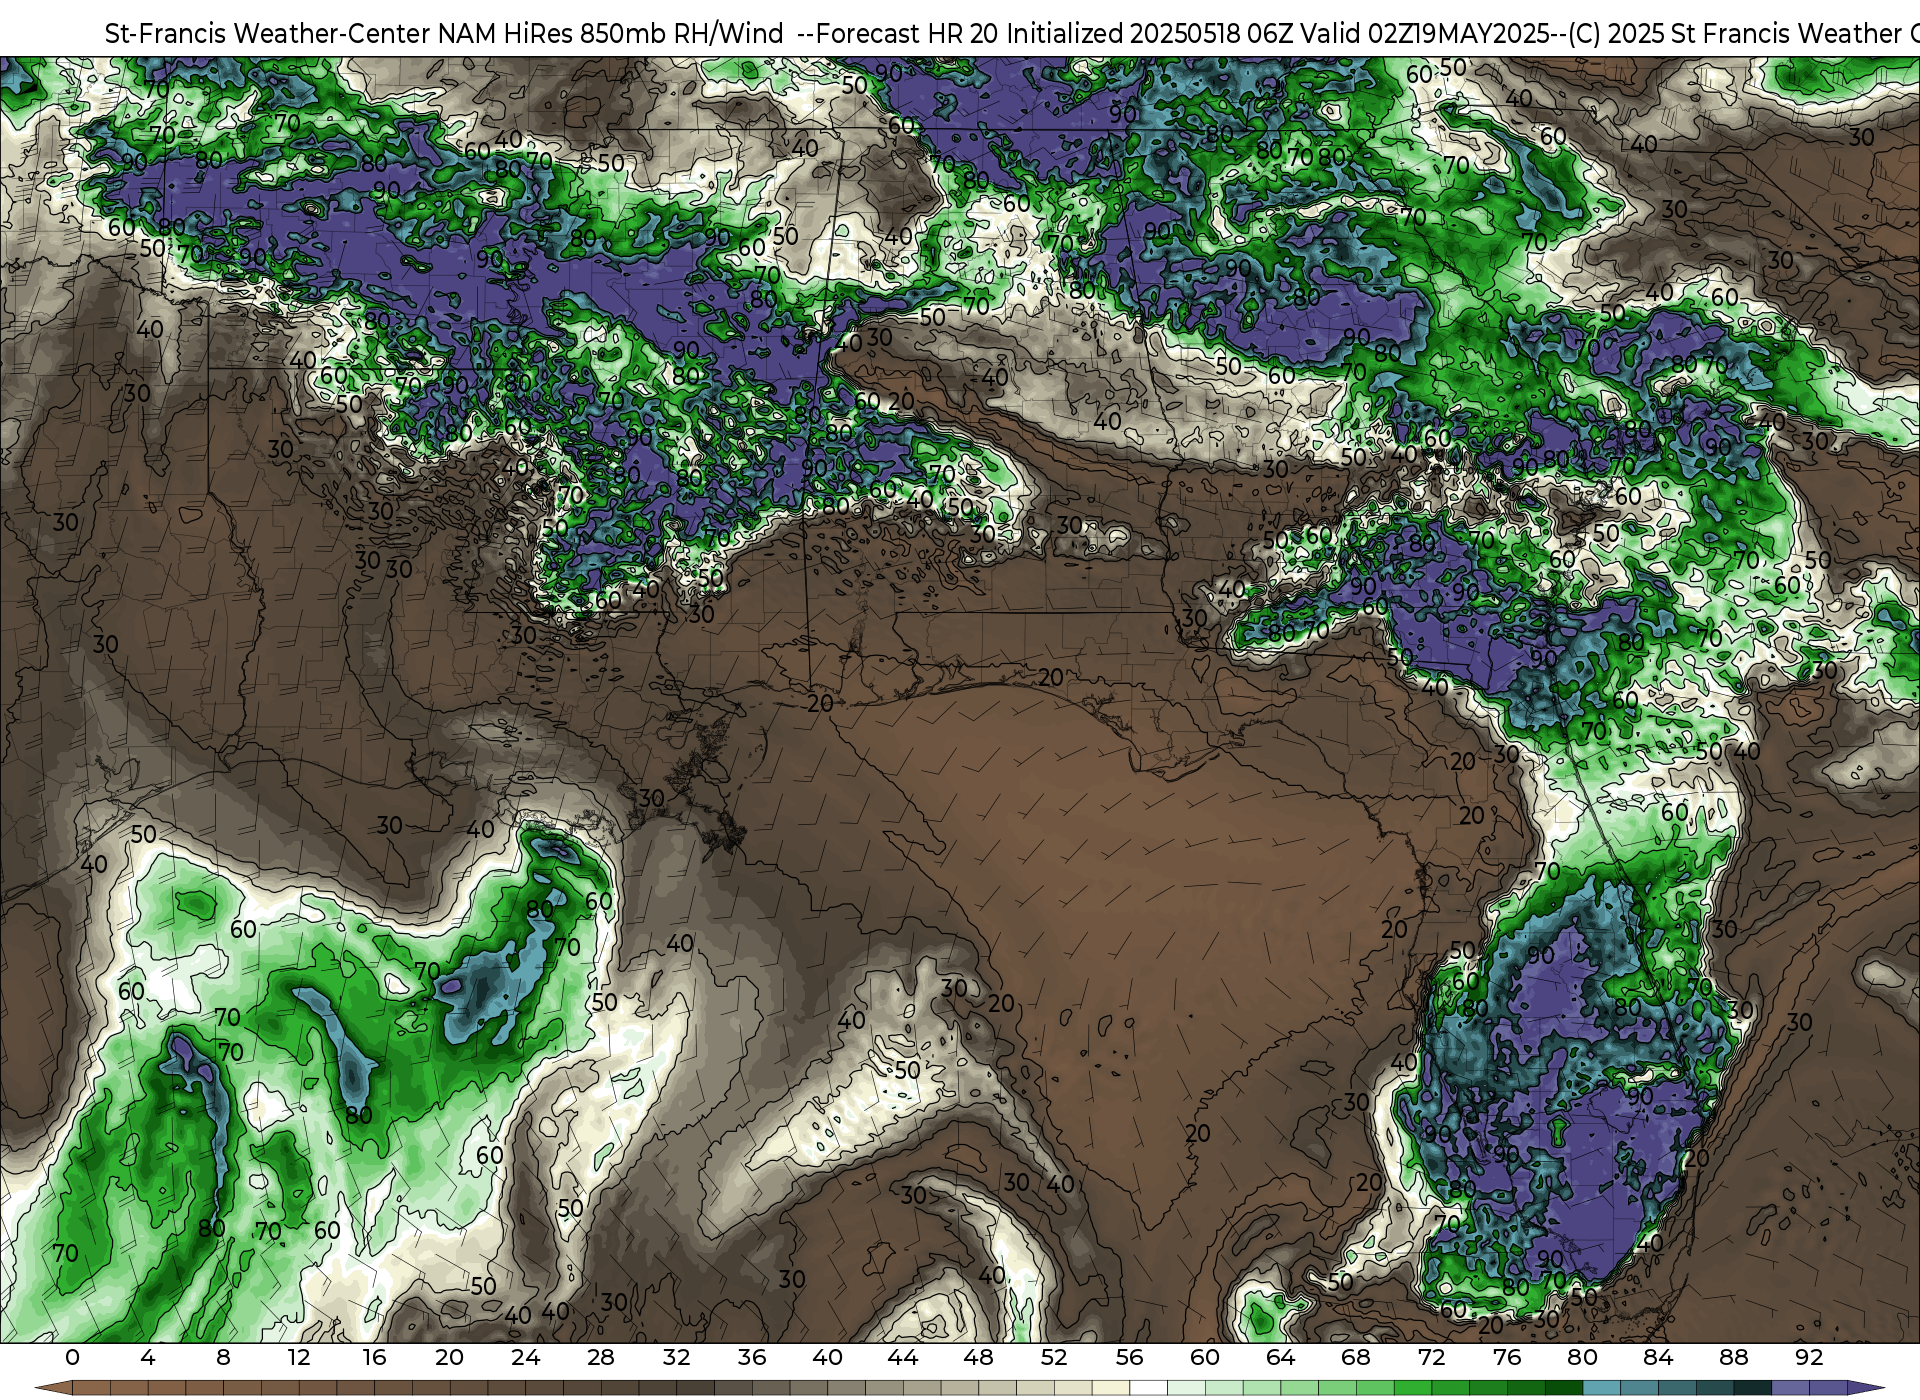This screenshot has width=1920, height=1400.
Task: Click the colorbar label 8
Action: click(x=223, y=1358)
